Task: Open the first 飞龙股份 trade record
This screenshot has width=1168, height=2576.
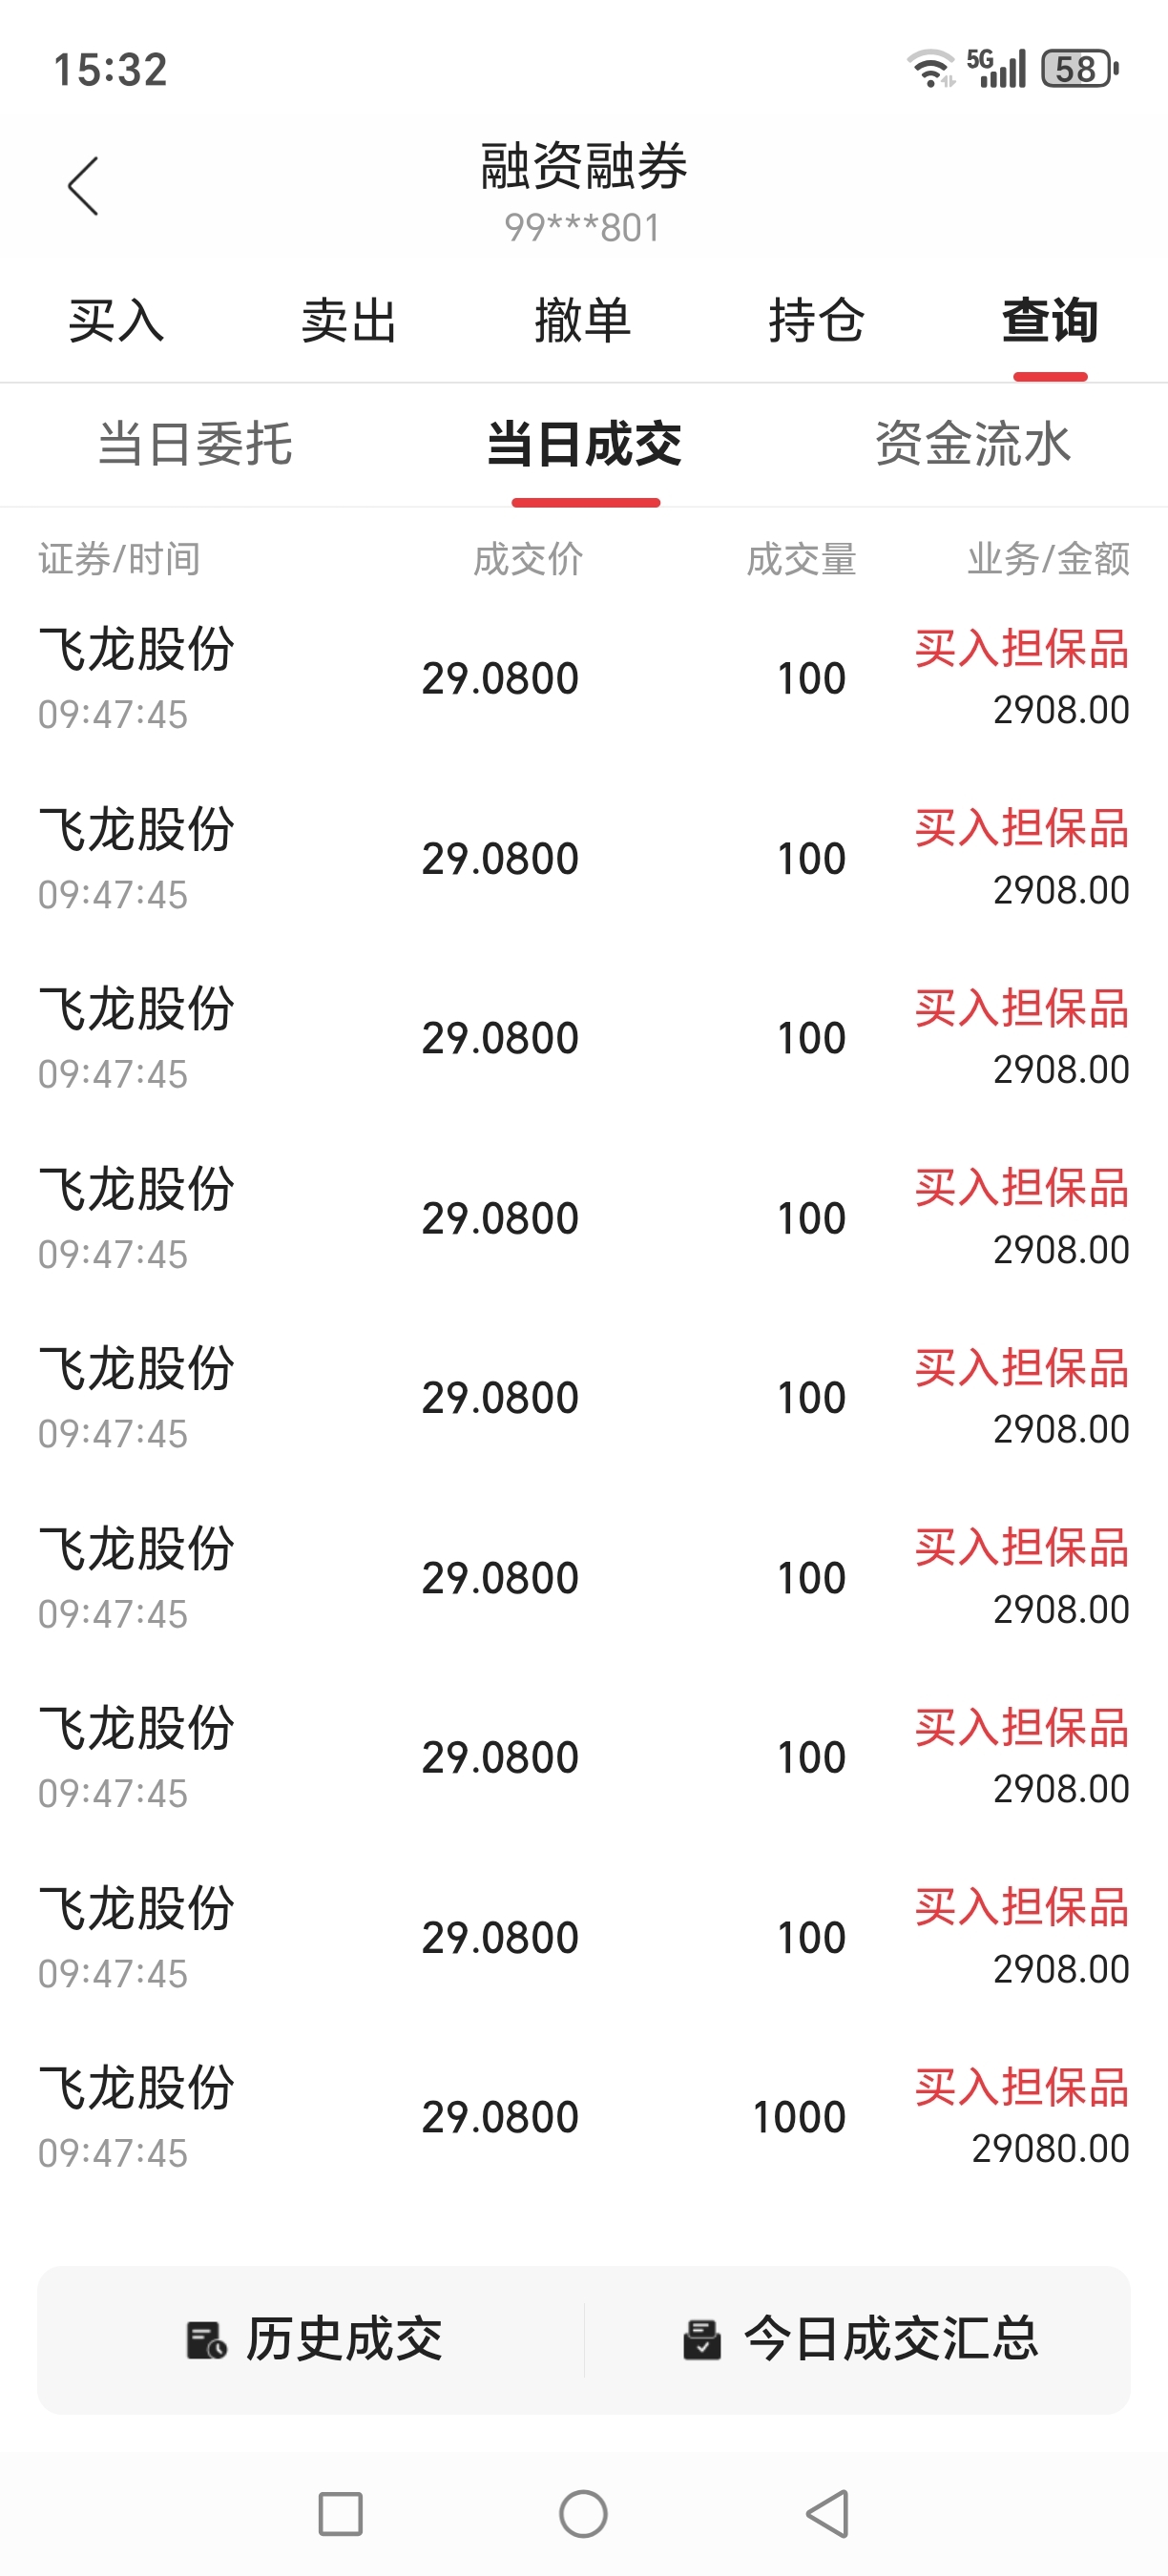Action: (584, 678)
